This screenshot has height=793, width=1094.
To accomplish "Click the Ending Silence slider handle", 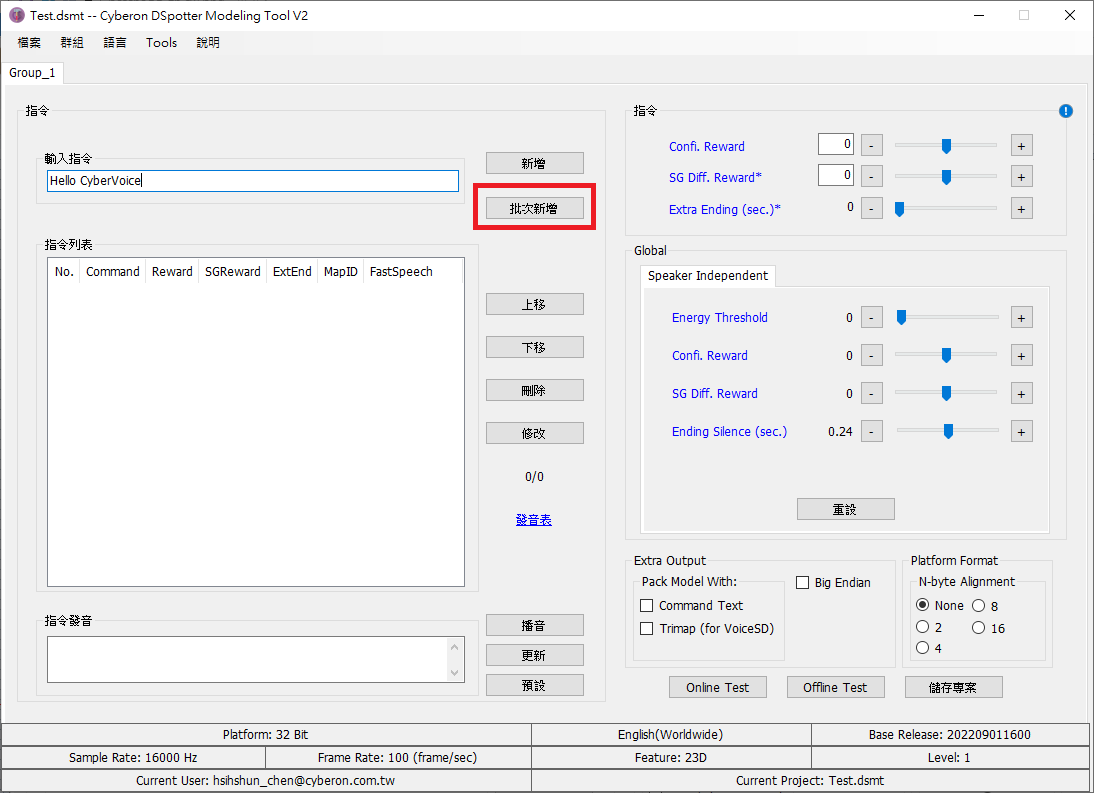I will 948,432.
